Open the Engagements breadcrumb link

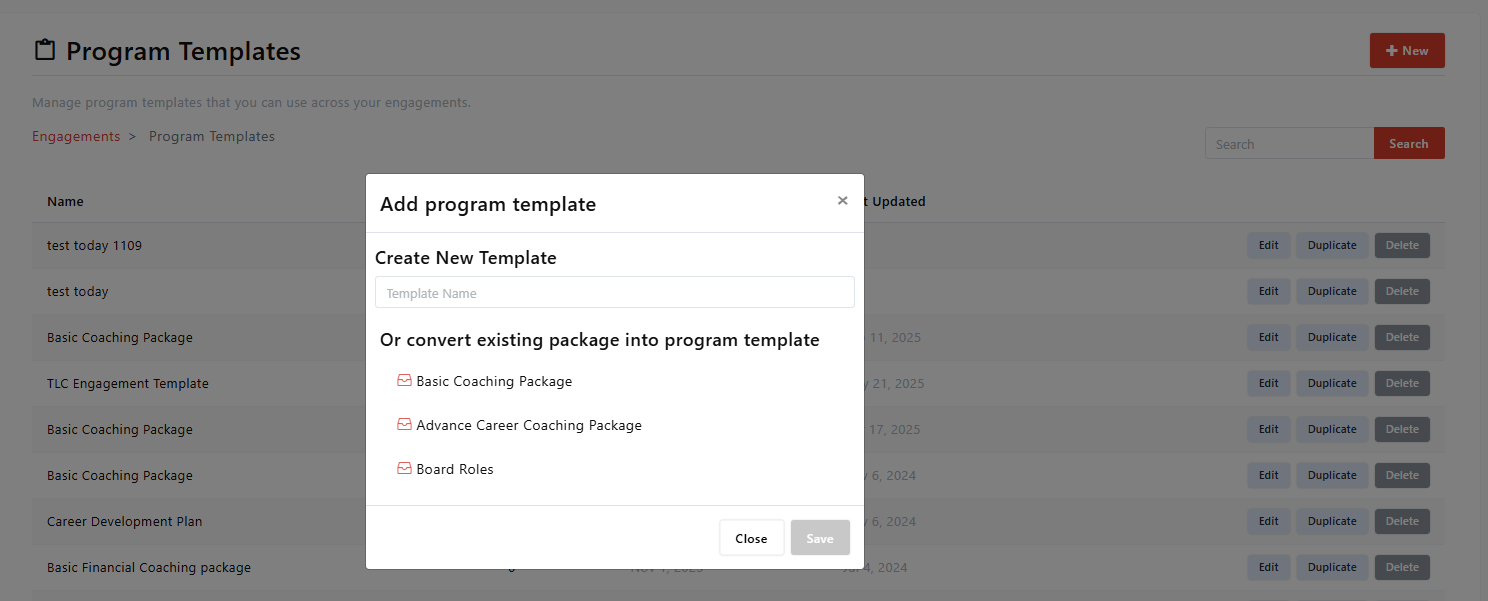click(x=76, y=136)
